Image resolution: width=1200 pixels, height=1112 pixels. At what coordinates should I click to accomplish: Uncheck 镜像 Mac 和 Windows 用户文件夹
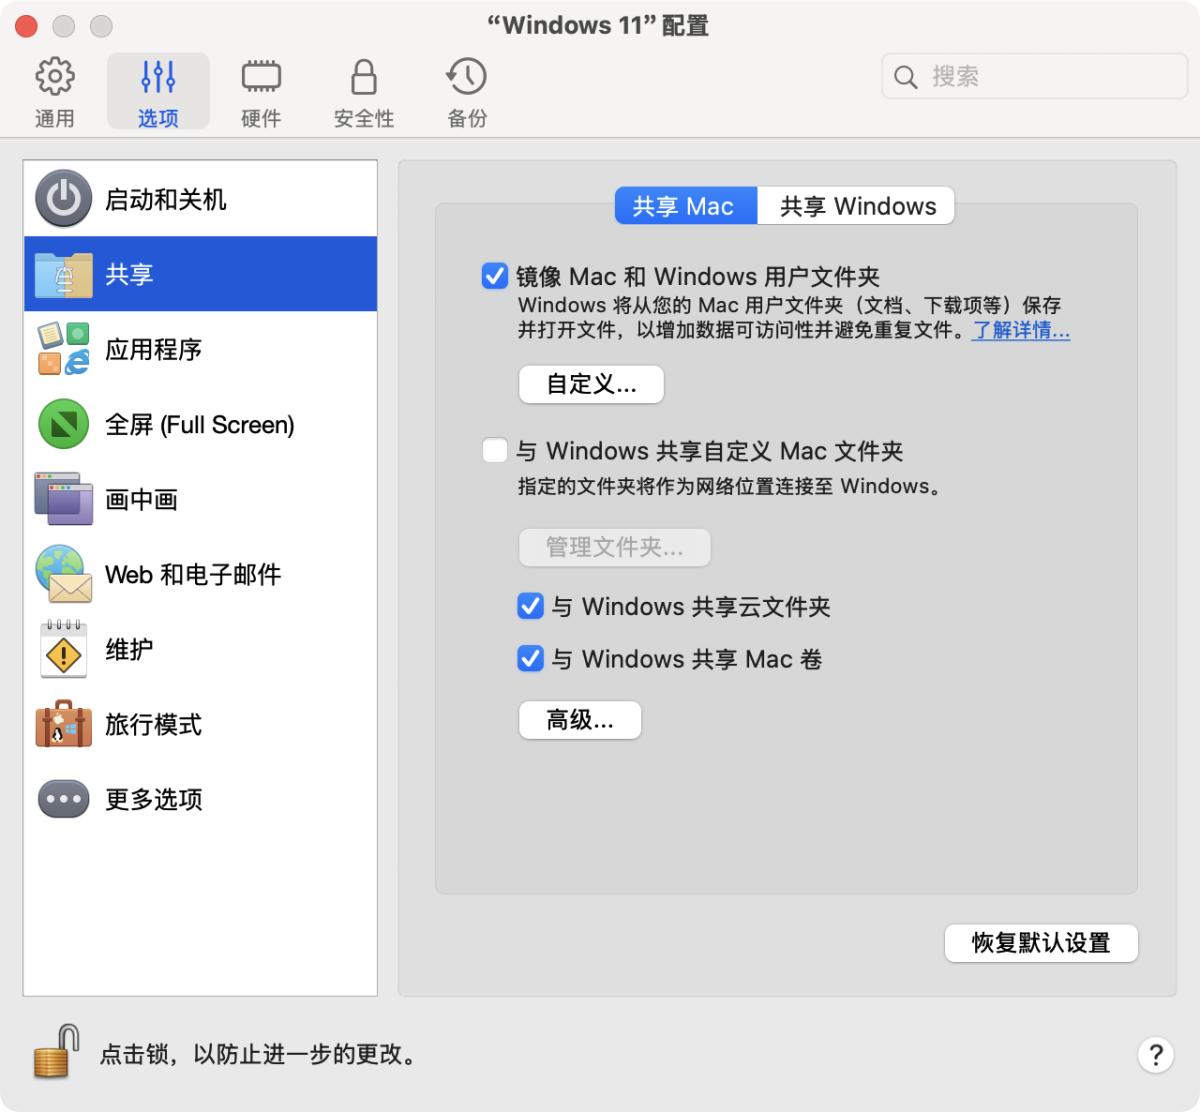(x=495, y=276)
